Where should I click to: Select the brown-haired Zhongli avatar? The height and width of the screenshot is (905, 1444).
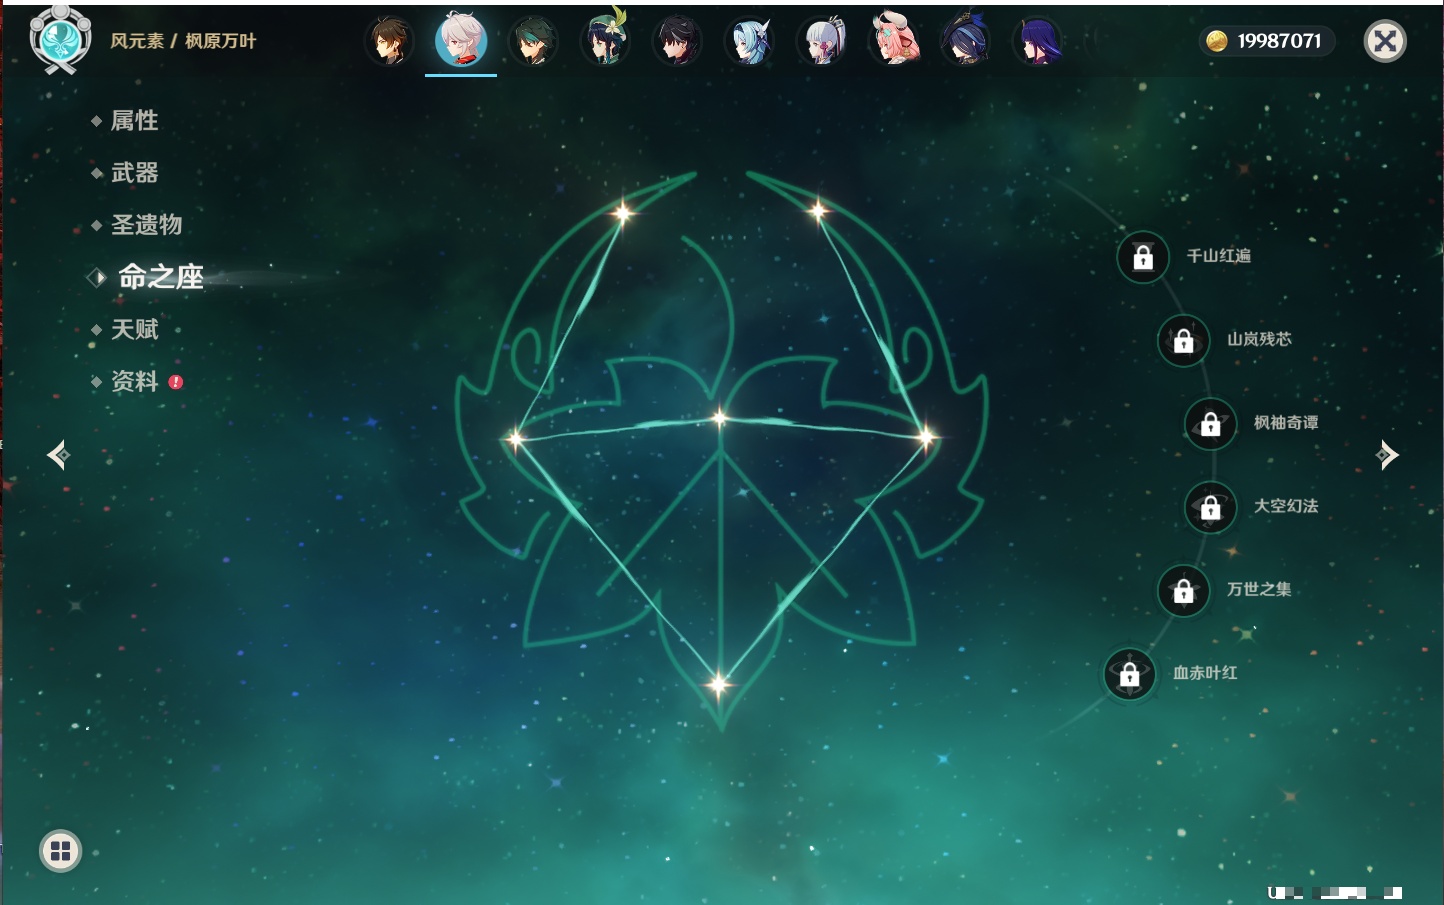389,42
